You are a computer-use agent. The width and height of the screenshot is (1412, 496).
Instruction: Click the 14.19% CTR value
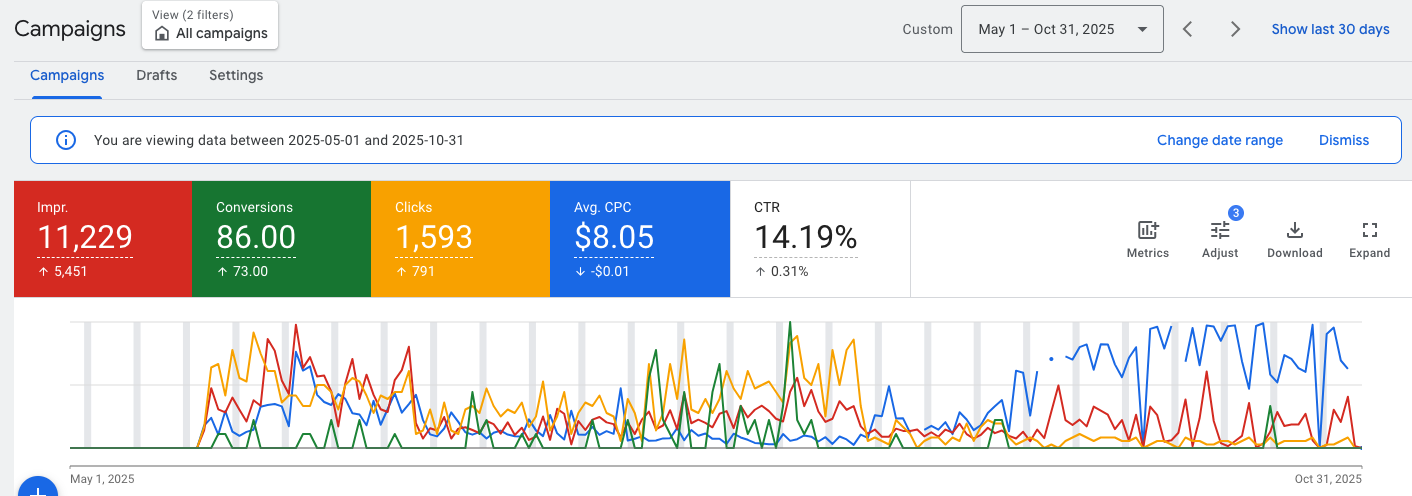805,237
